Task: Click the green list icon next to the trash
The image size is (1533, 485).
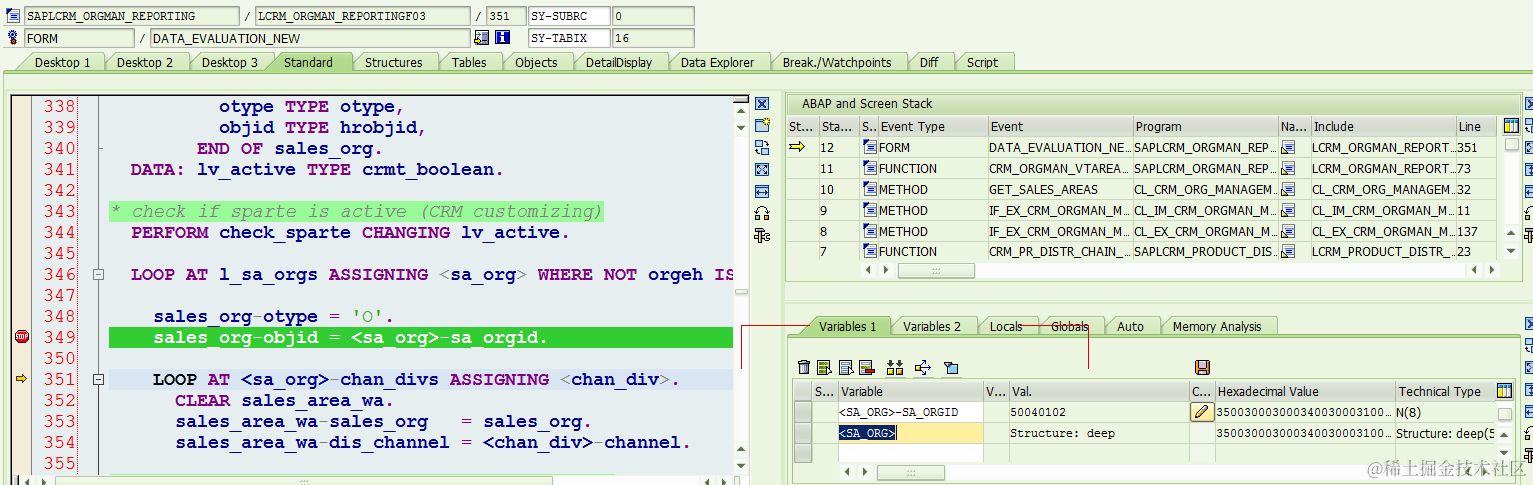Action: pos(824,368)
